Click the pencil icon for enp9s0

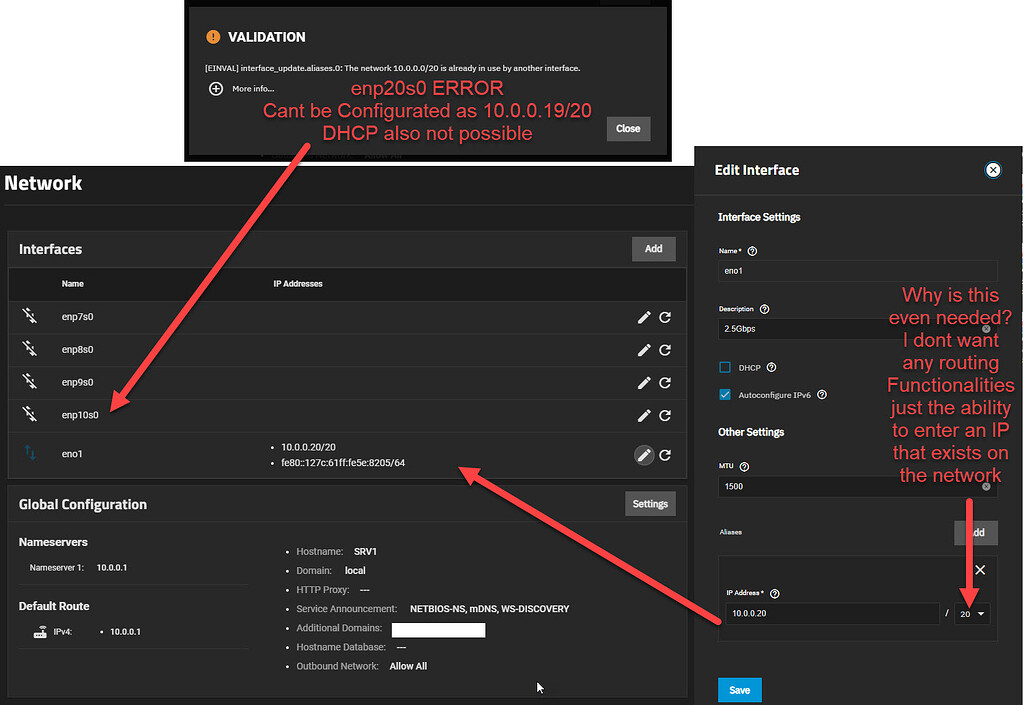pyautogui.click(x=644, y=383)
